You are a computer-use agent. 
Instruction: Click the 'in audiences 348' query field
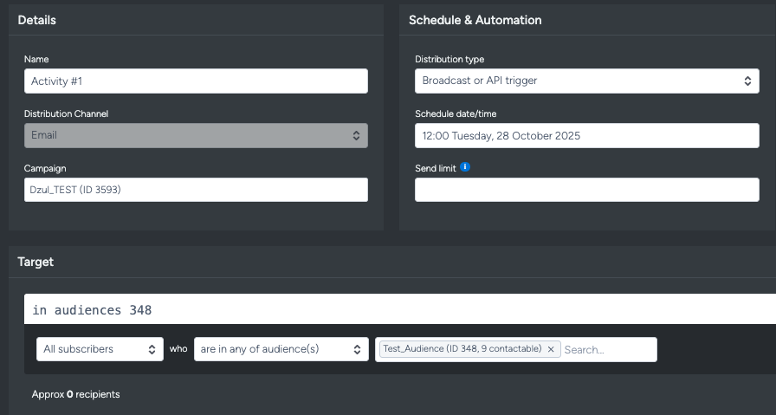click(400, 310)
